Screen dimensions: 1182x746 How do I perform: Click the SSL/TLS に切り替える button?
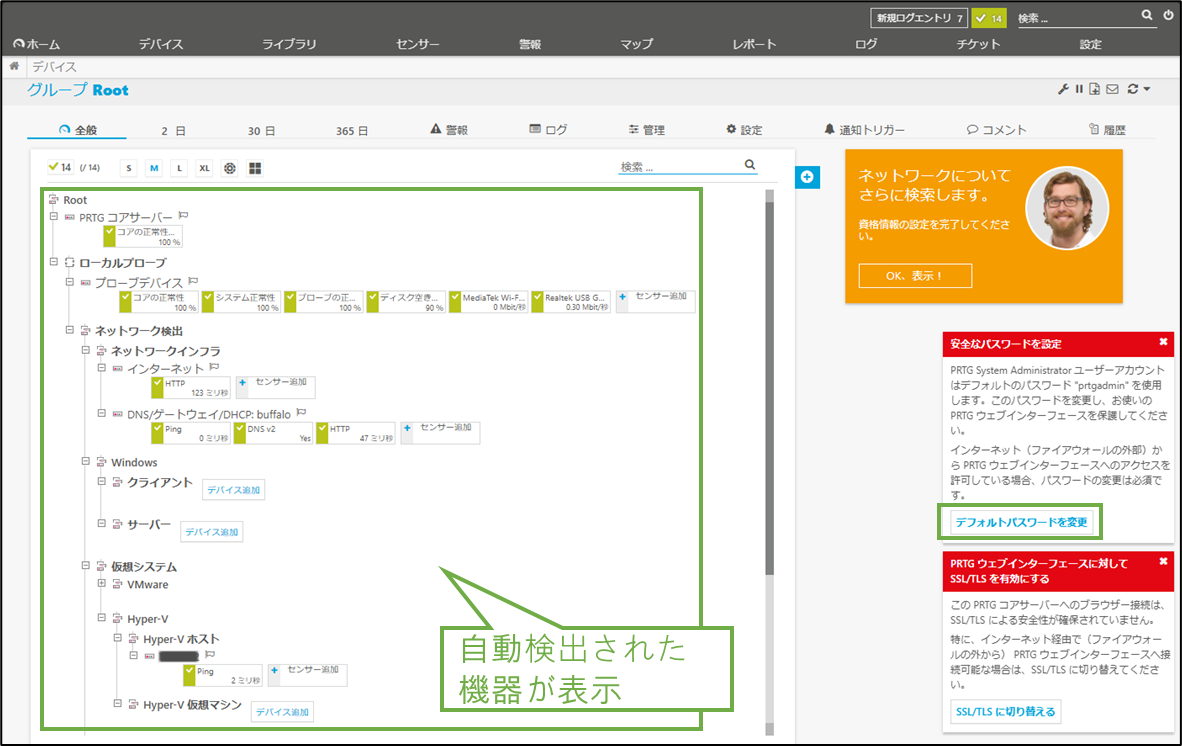tap(1004, 711)
